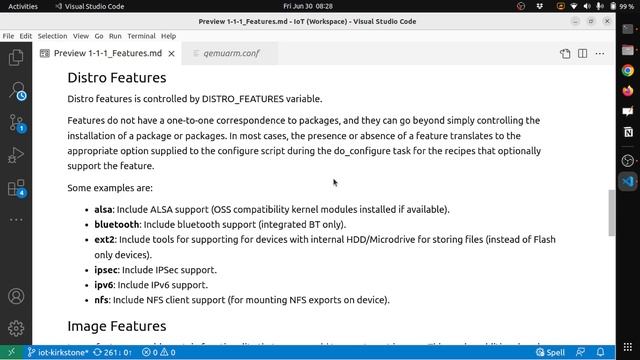
Task: Open notifications bell in status bar
Action: point(600,352)
